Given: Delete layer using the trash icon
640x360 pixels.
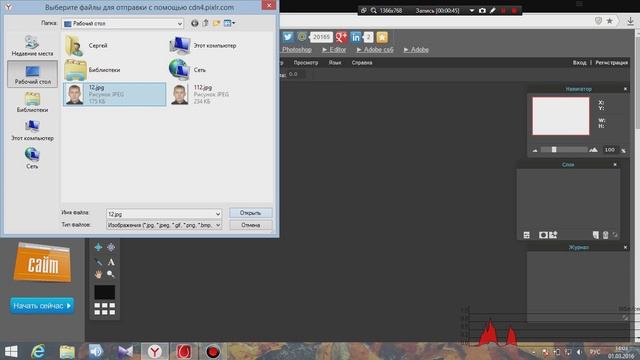Looking at the screenshot, I should 606,235.
